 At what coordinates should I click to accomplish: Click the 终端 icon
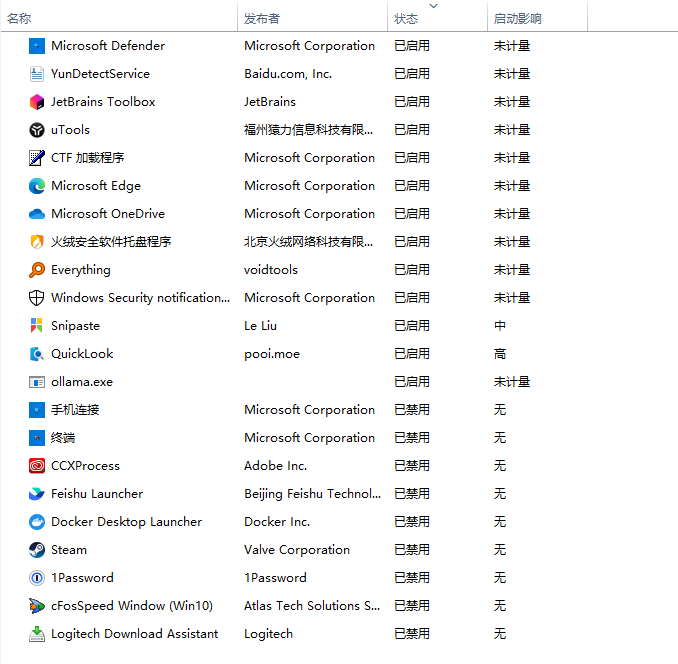37,438
